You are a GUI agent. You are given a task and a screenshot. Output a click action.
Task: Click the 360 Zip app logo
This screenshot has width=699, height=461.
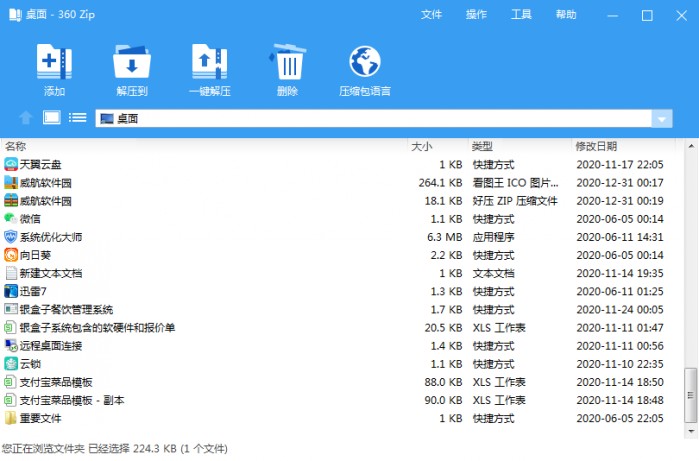pos(15,15)
